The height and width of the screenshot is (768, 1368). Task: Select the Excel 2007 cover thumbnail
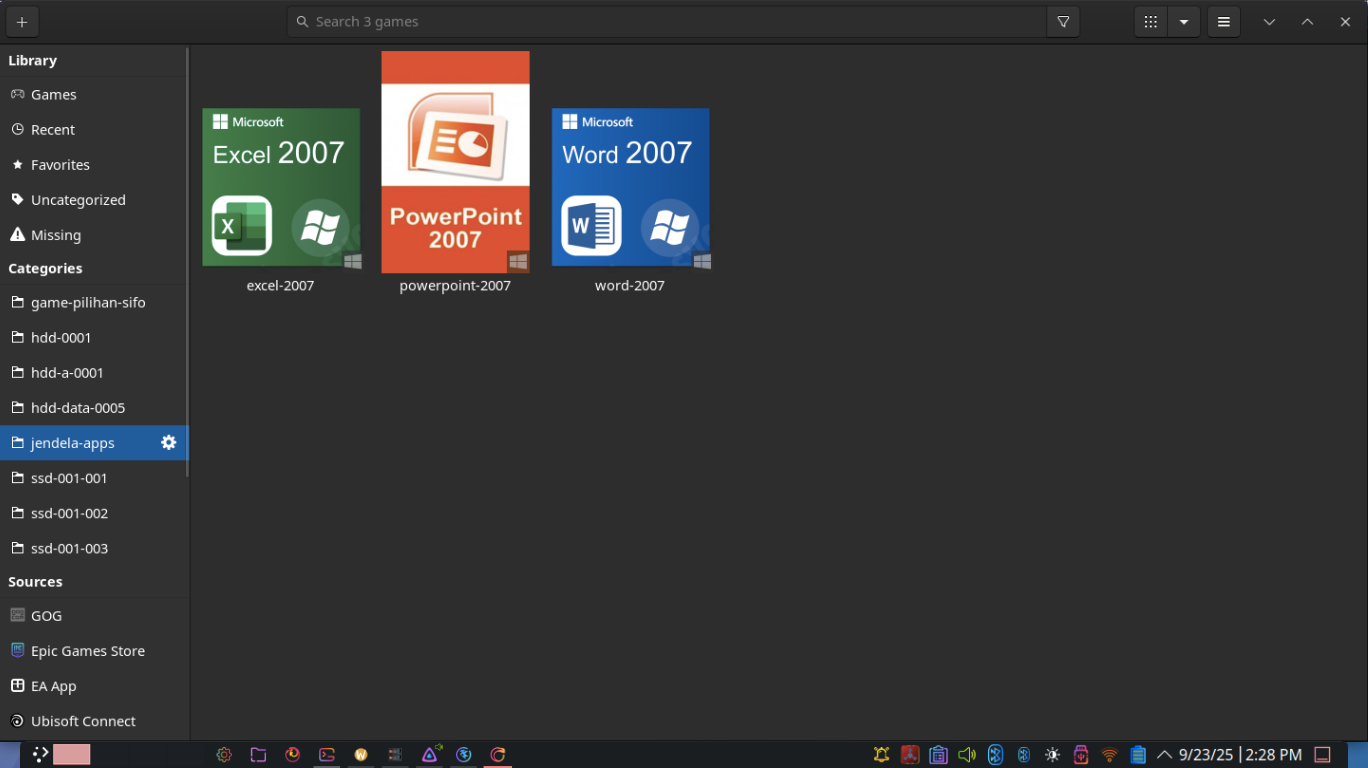point(281,187)
